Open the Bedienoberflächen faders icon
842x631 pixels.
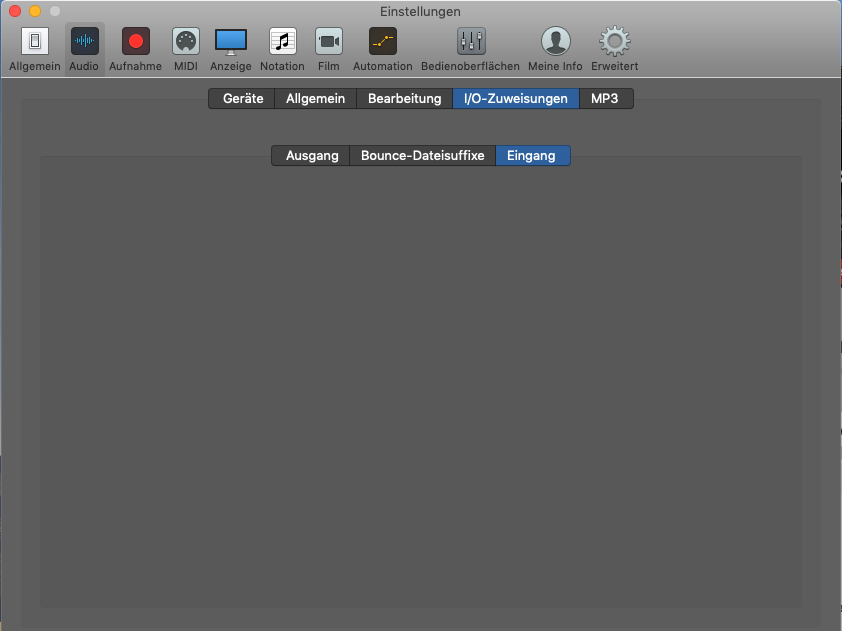(x=471, y=41)
